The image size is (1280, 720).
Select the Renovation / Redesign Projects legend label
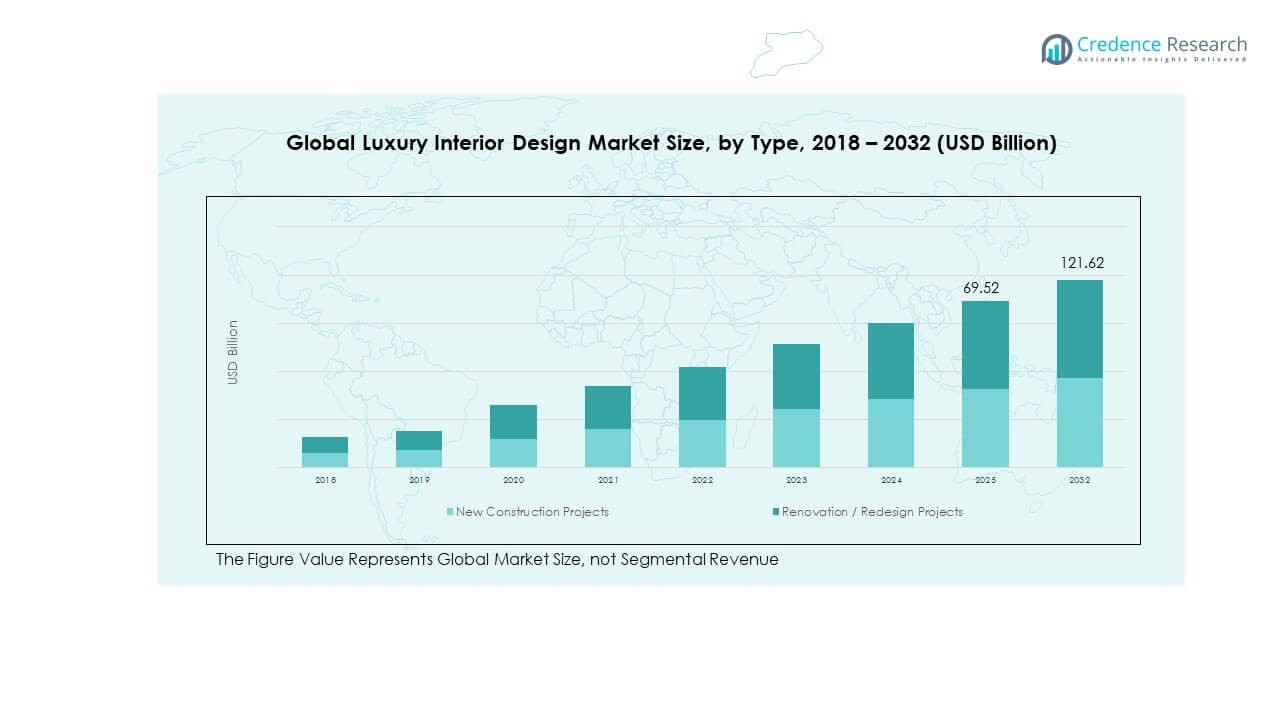click(x=872, y=512)
